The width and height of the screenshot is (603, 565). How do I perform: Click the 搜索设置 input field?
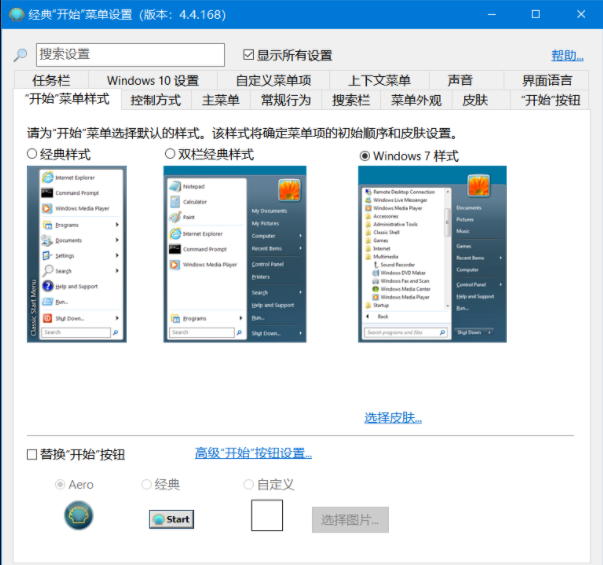point(130,55)
